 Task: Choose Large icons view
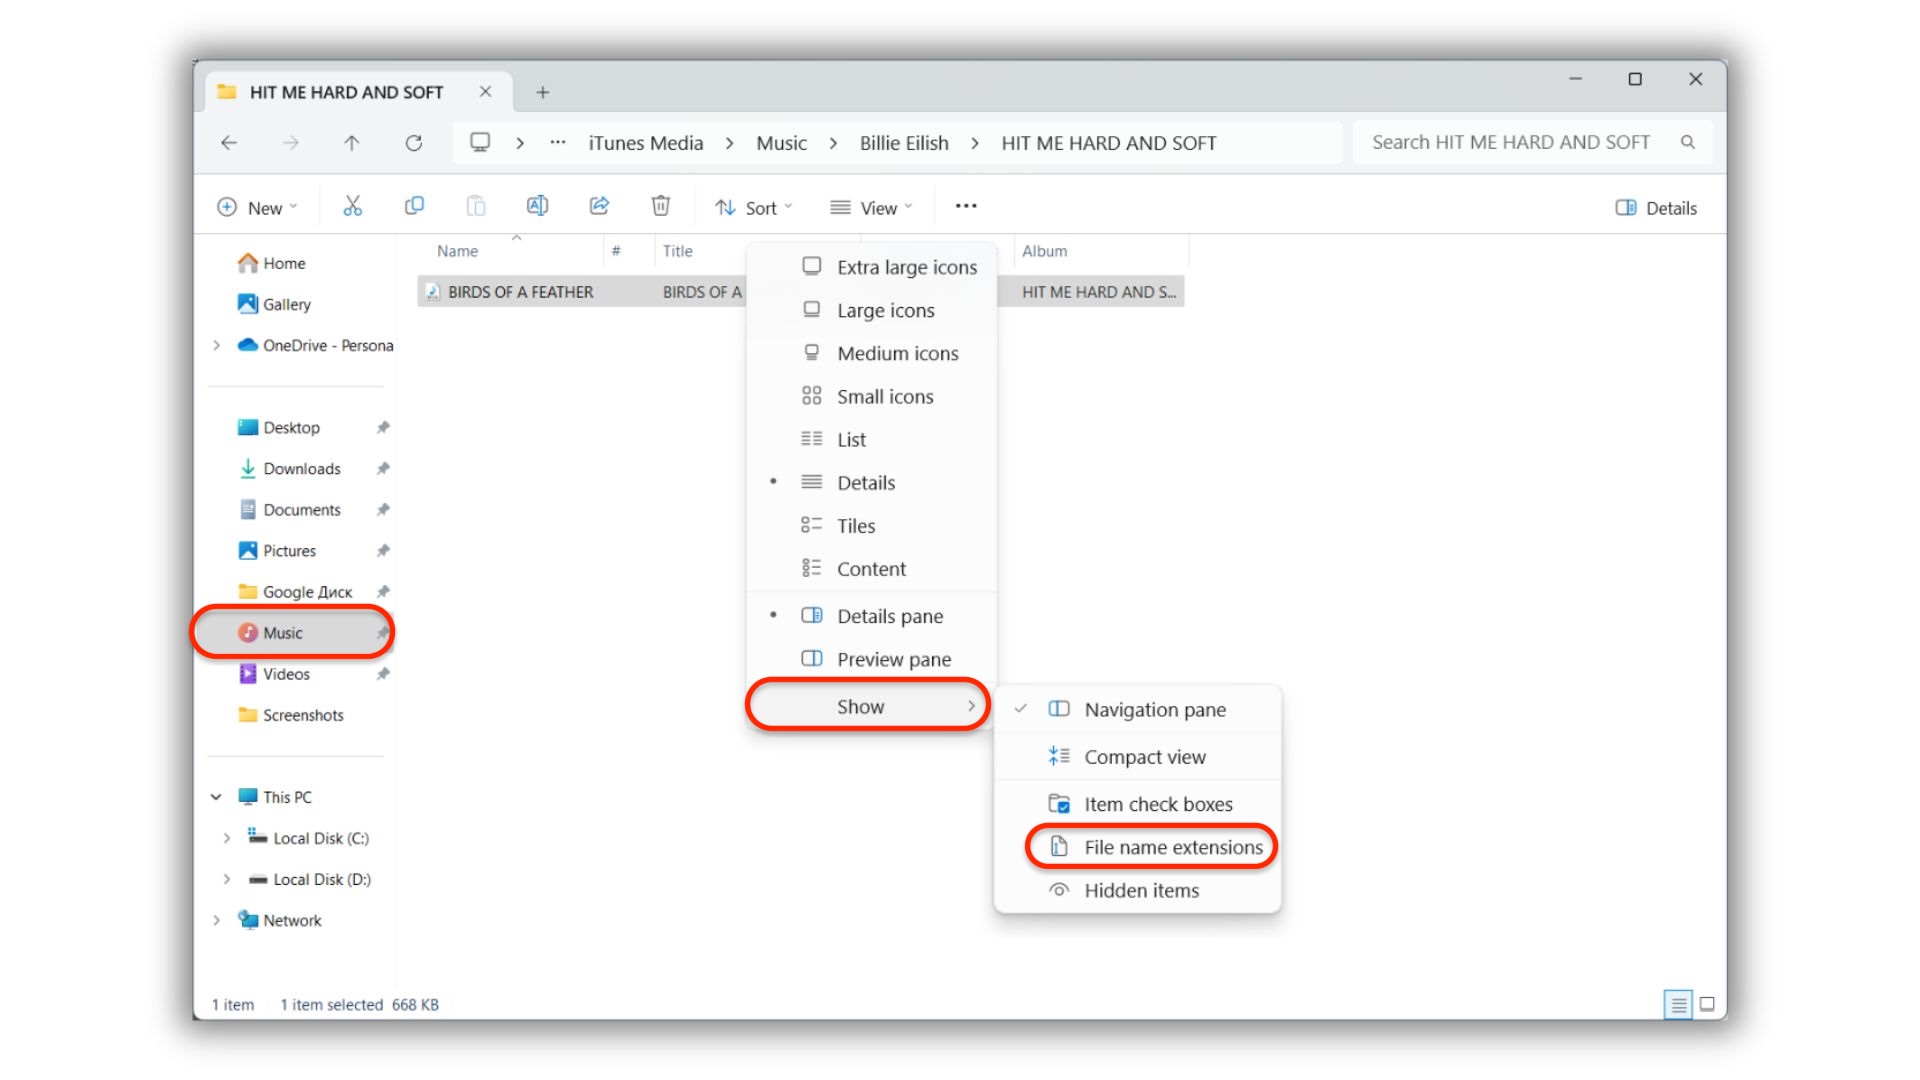point(871,310)
